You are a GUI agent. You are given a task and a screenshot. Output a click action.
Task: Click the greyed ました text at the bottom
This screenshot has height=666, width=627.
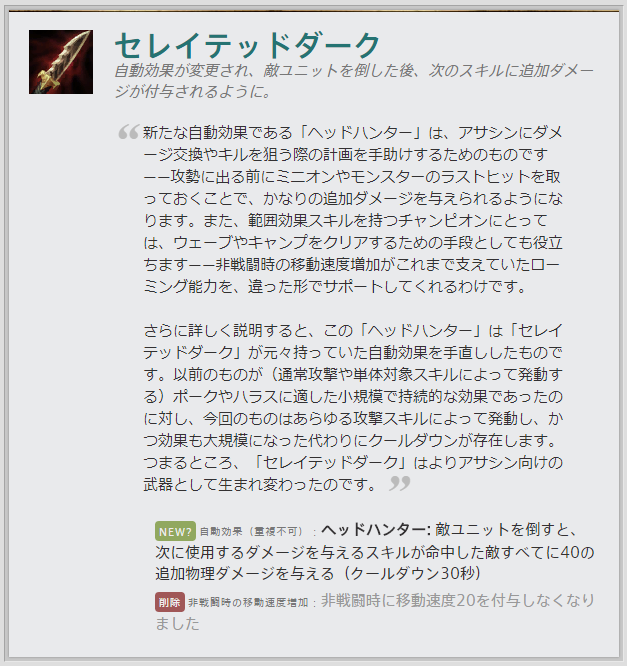pos(177,624)
